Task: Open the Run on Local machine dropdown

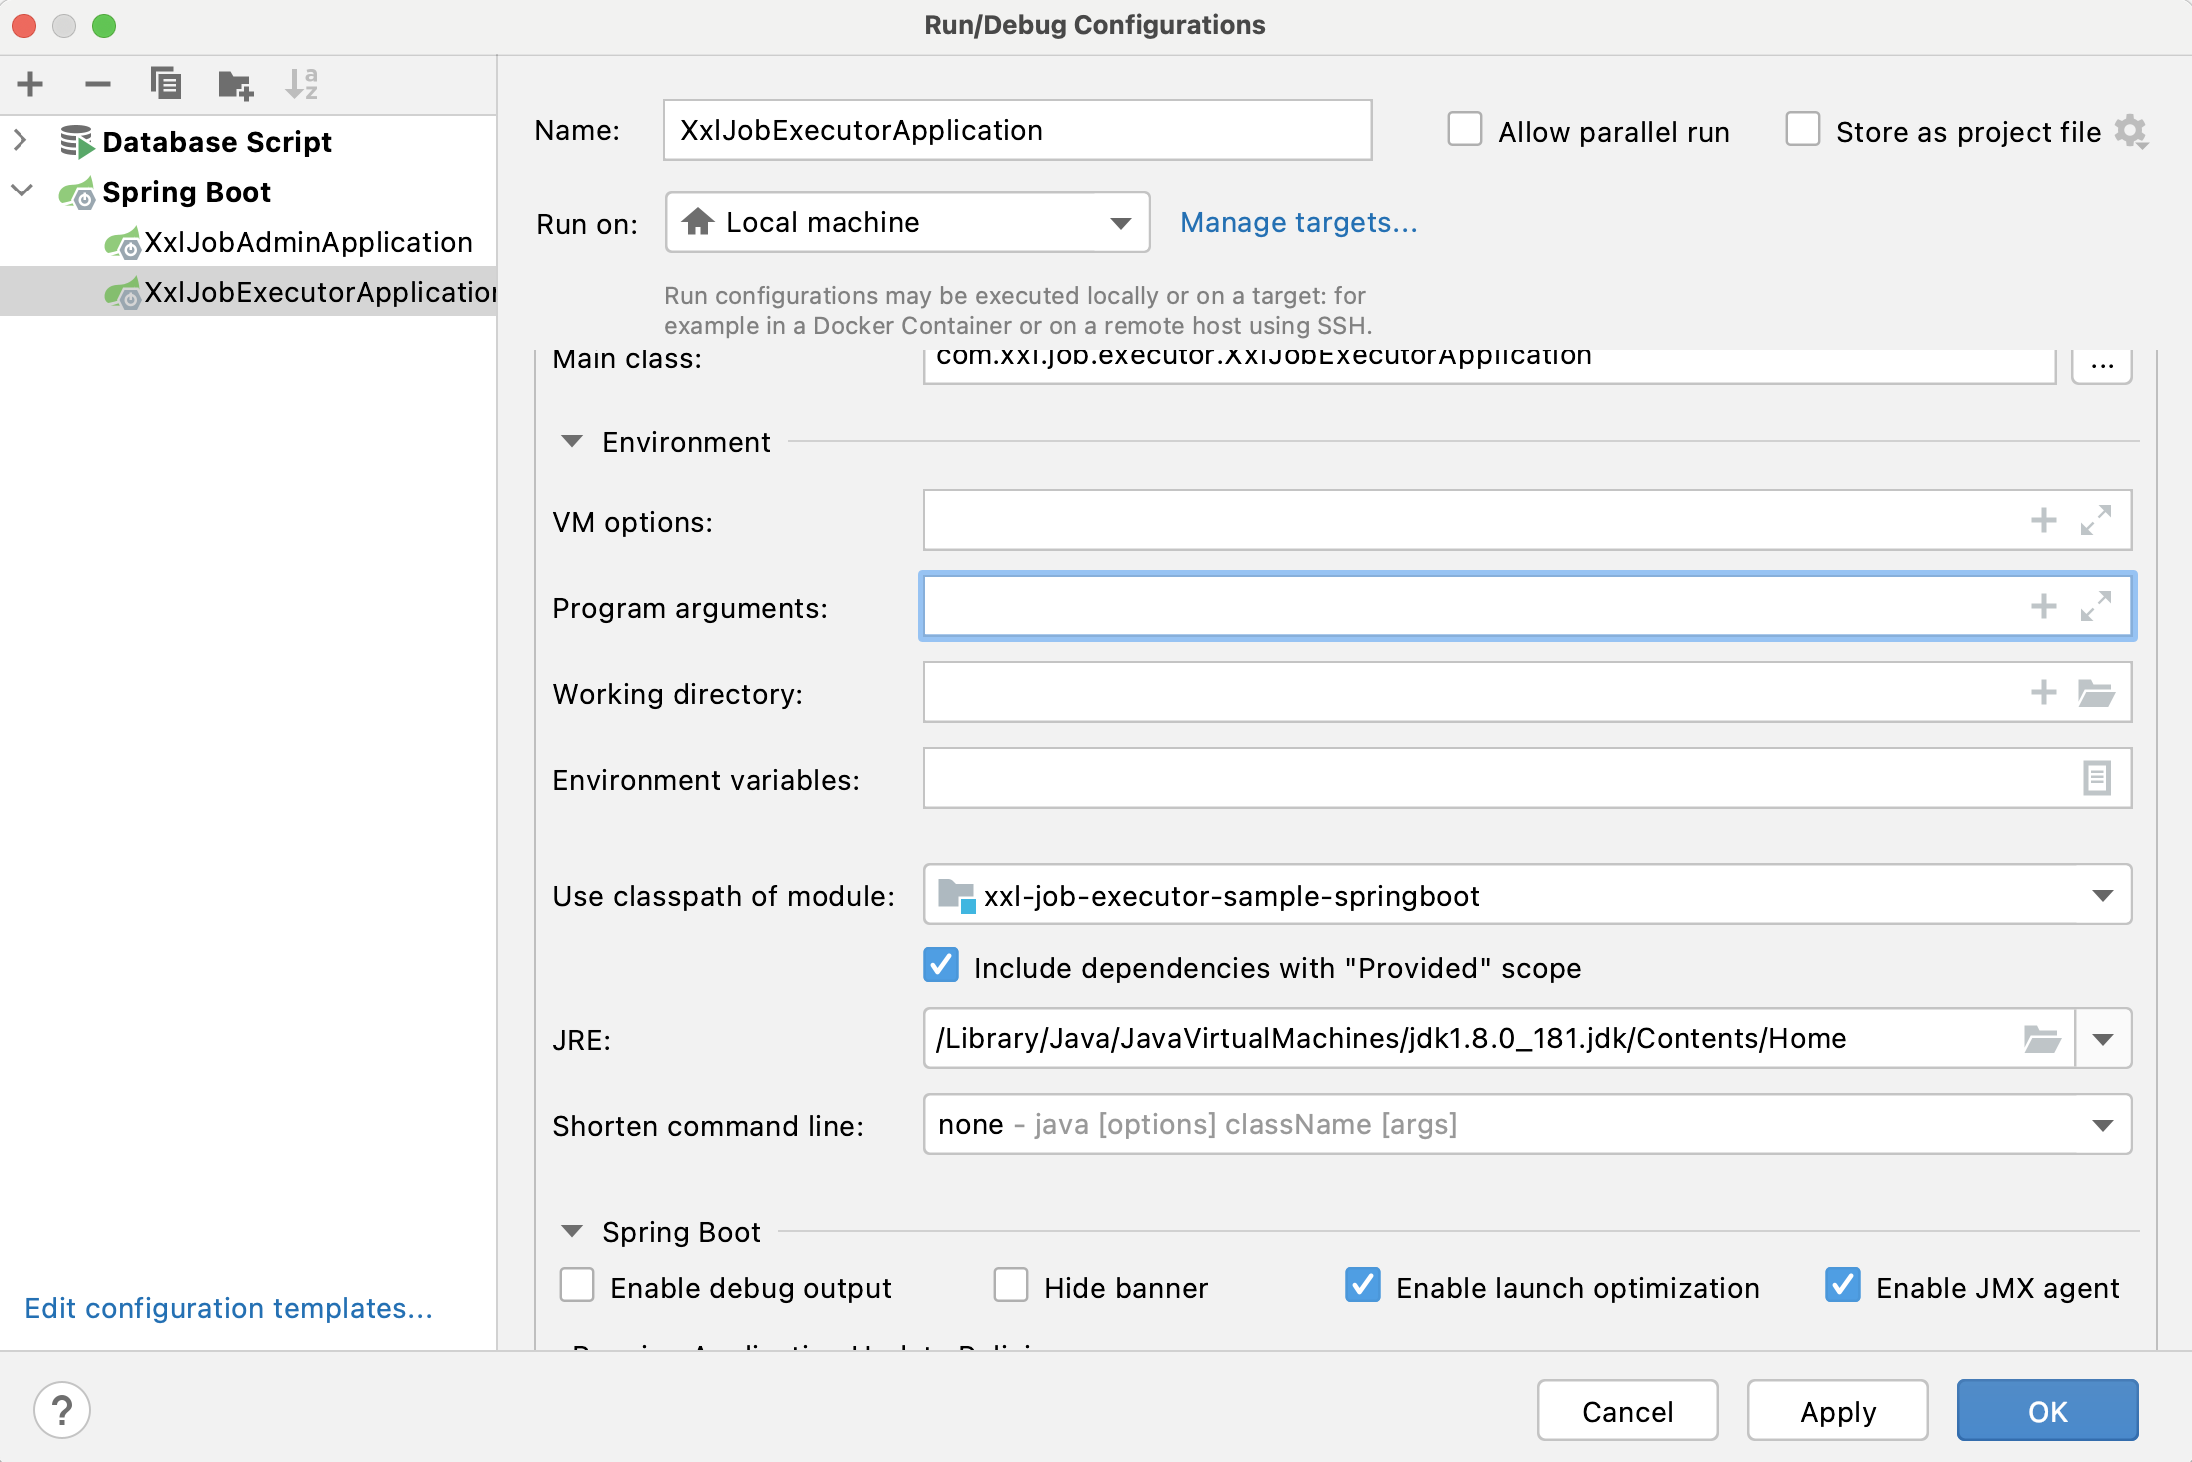Action: click(x=907, y=222)
